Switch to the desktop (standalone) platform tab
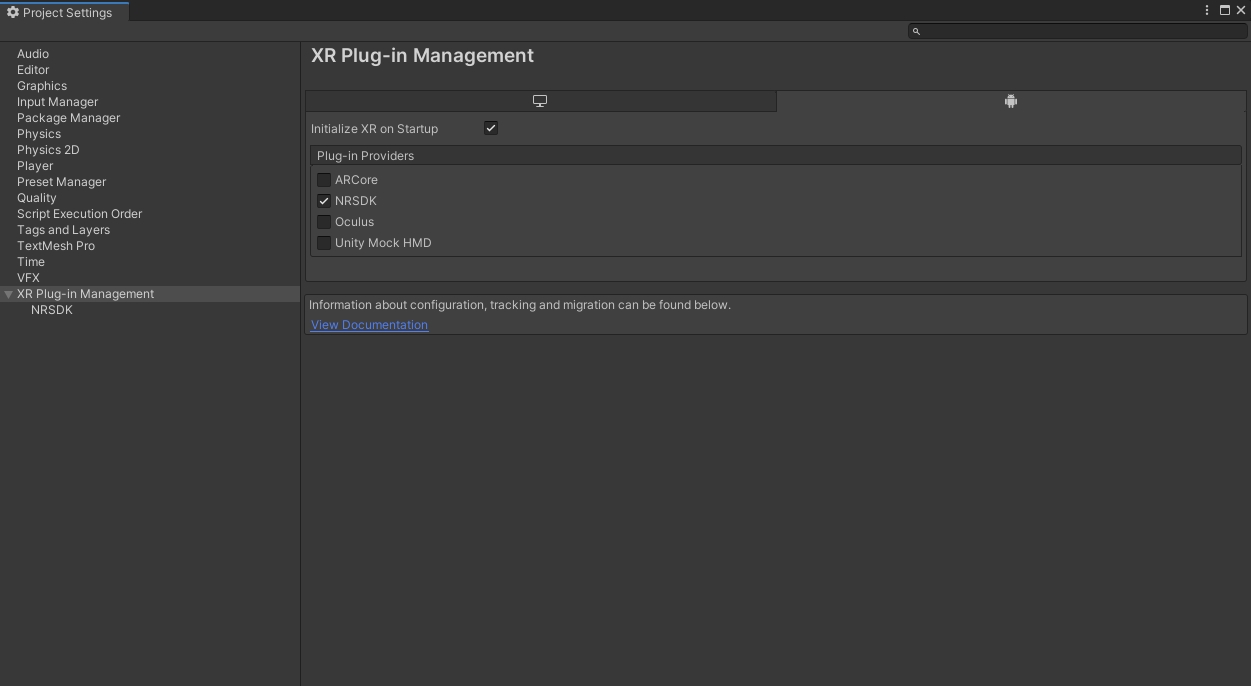The height and width of the screenshot is (686, 1251). 540,101
